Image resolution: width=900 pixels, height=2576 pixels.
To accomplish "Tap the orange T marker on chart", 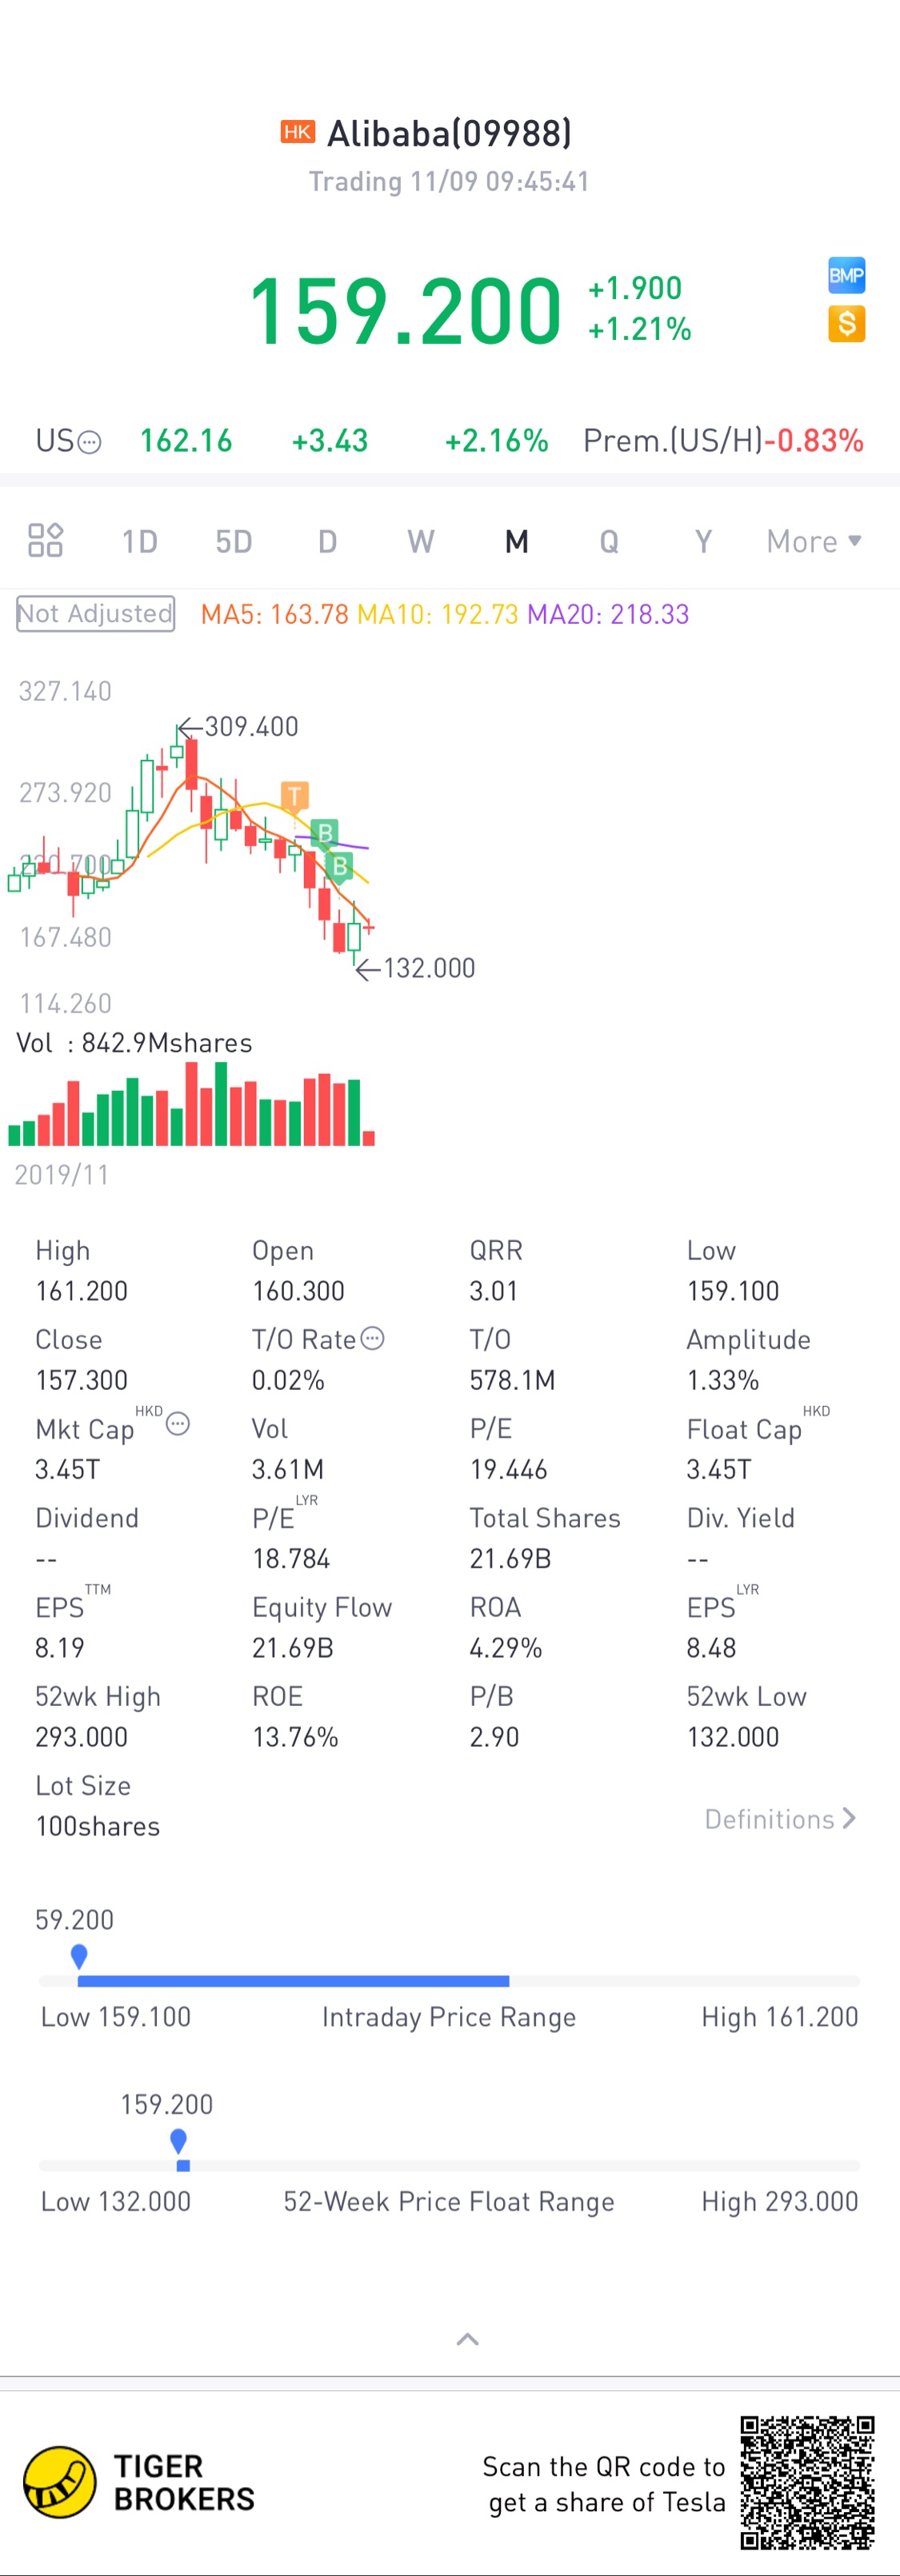I will coord(294,796).
